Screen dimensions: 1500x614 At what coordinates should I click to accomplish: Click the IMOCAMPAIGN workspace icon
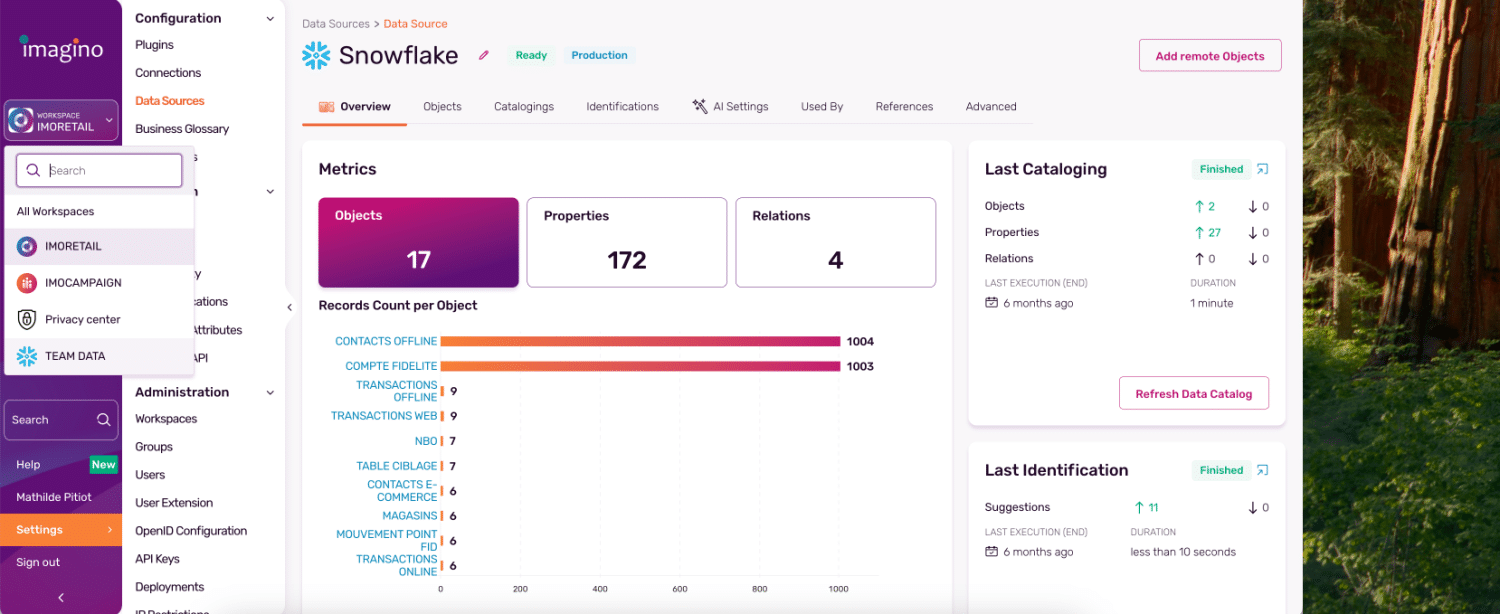(28, 283)
